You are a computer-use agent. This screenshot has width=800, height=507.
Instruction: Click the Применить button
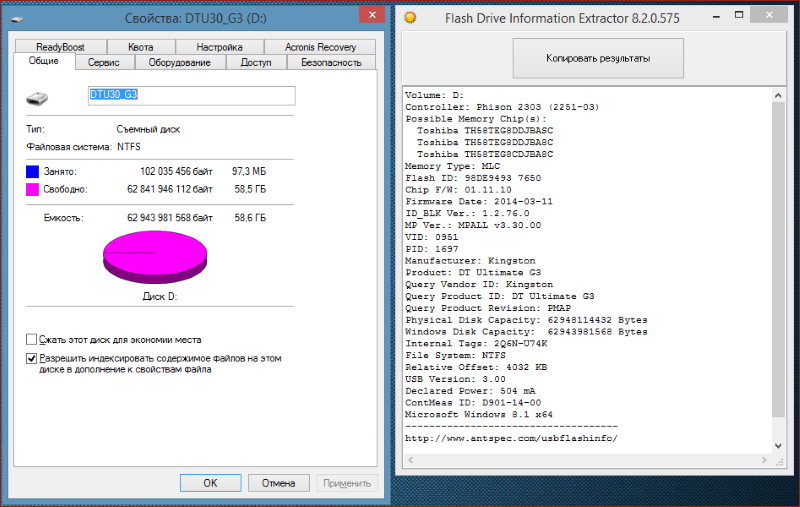(x=347, y=483)
